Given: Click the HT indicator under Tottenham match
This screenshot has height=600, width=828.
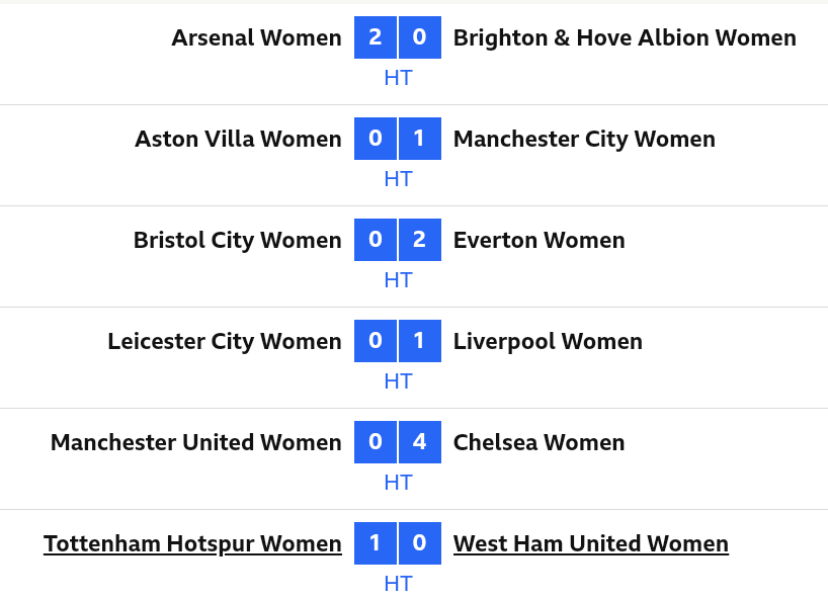Looking at the screenshot, I should click(x=397, y=583).
